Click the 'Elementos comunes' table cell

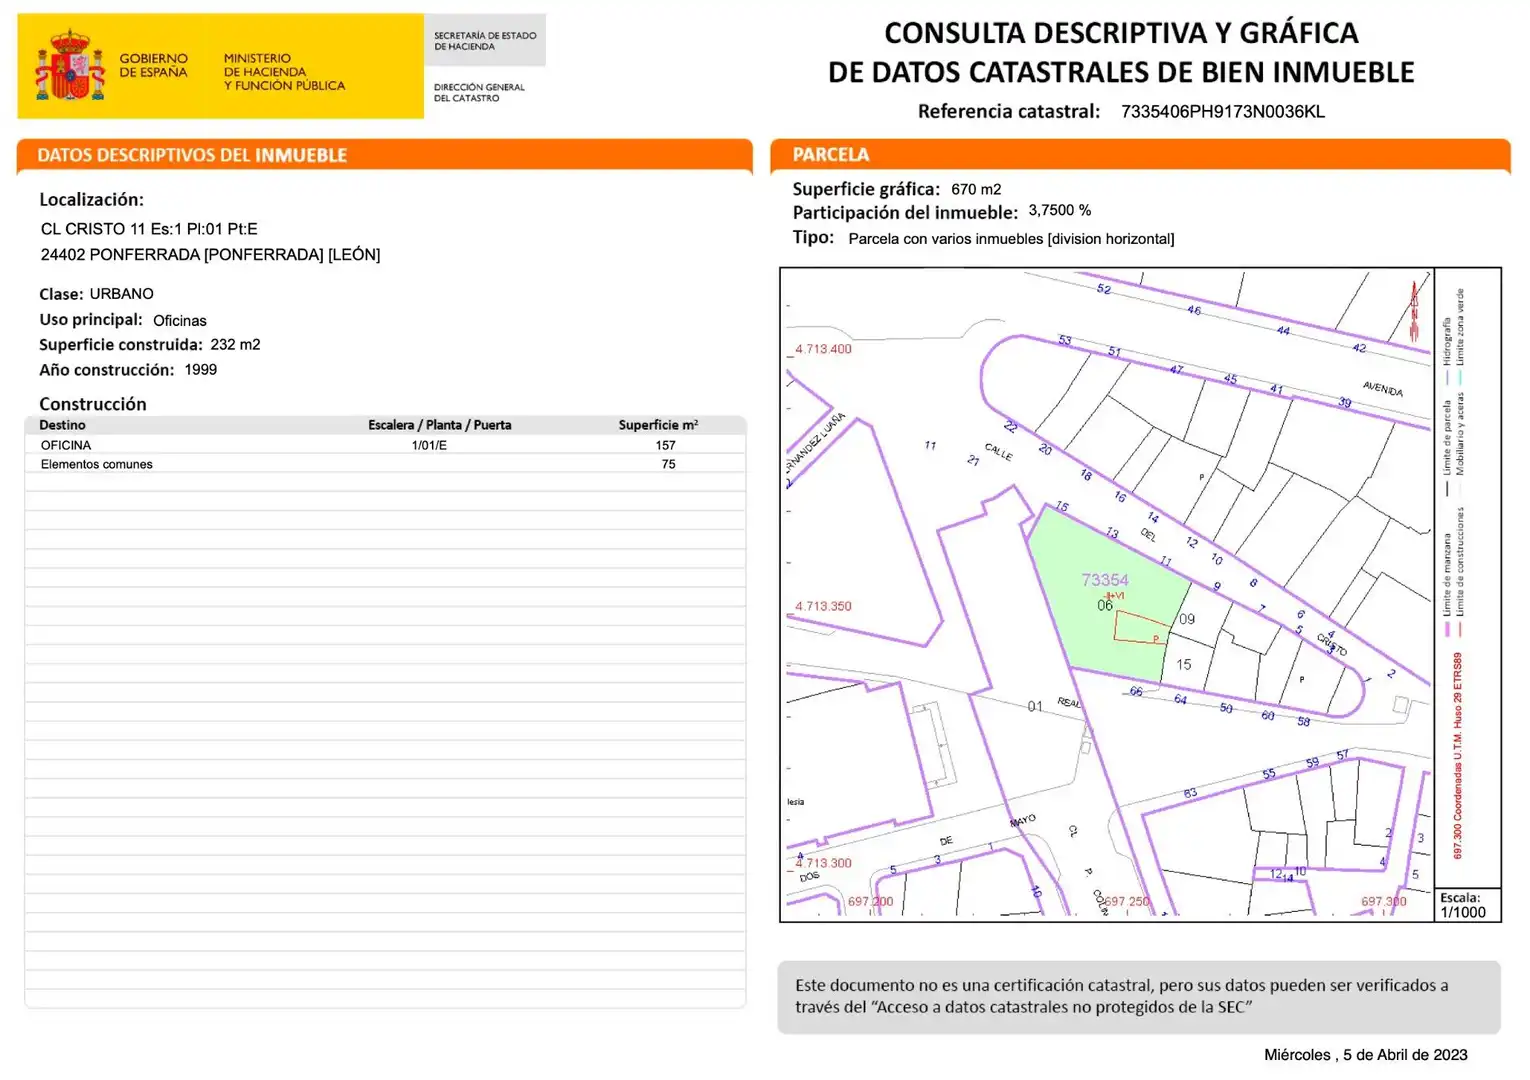point(97,464)
